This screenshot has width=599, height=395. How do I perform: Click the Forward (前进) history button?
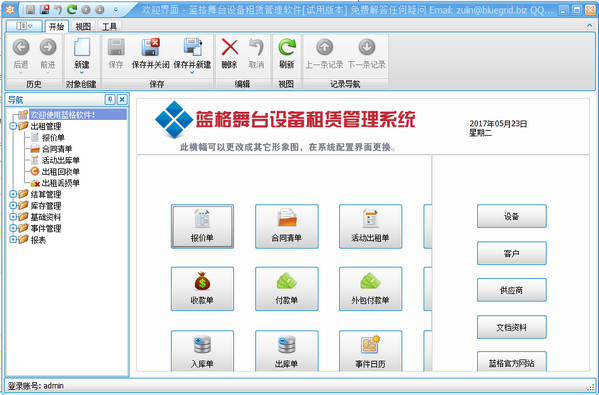coord(48,54)
